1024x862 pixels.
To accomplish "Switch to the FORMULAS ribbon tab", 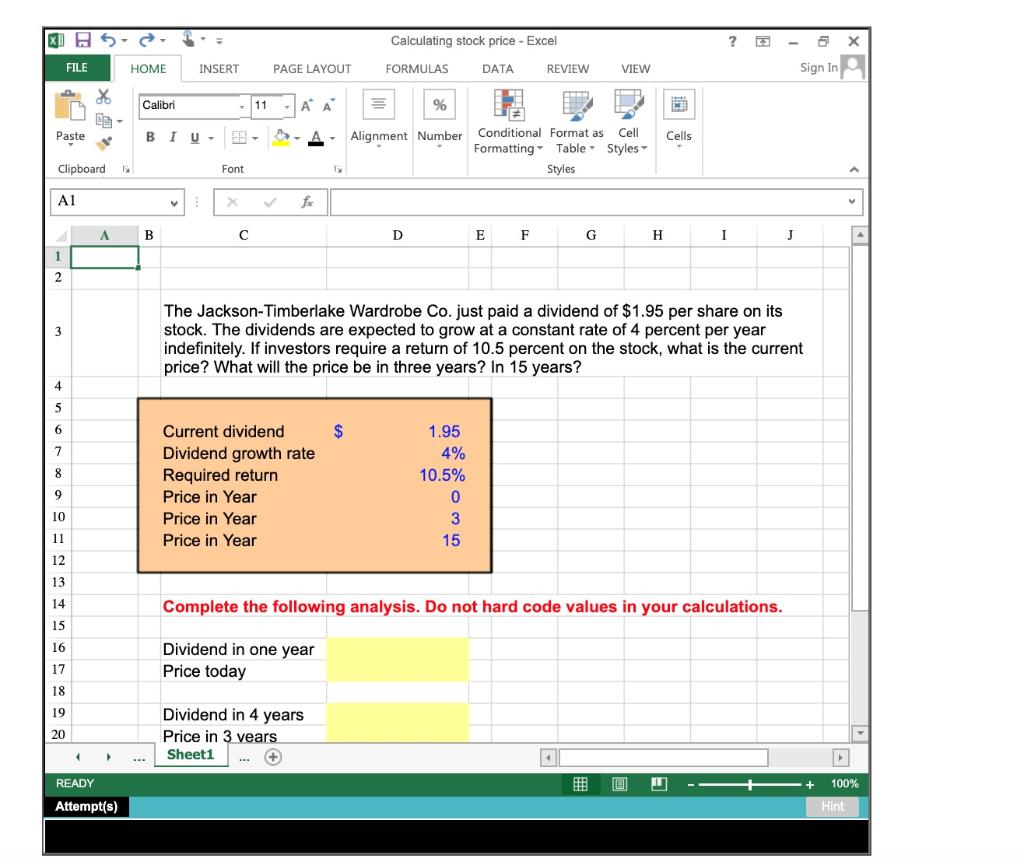I will pos(415,68).
